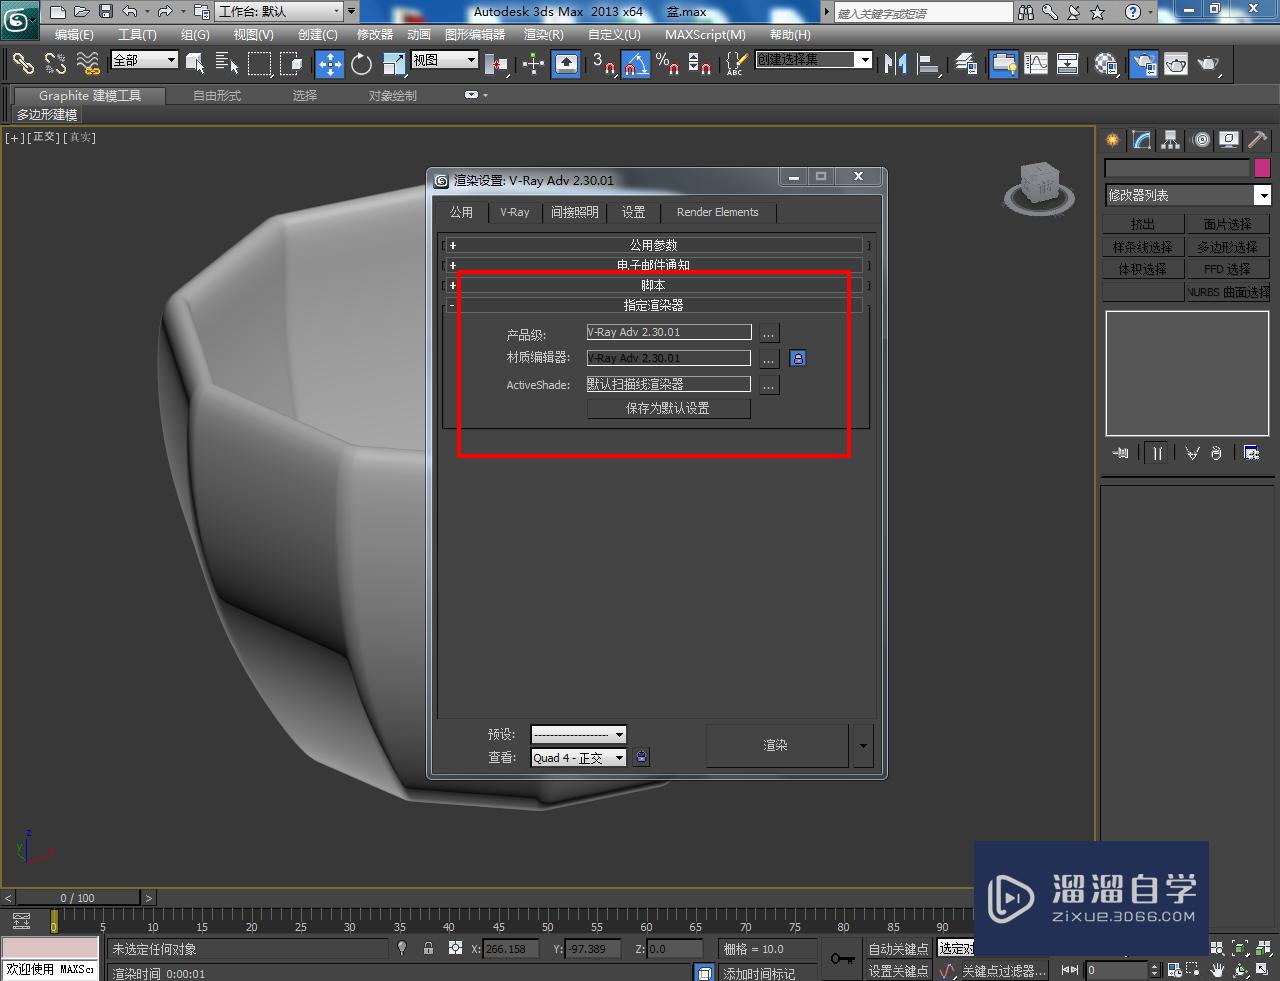The height and width of the screenshot is (981, 1280).
Task: Expand the 脚本 rollout
Action: (653, 285)
